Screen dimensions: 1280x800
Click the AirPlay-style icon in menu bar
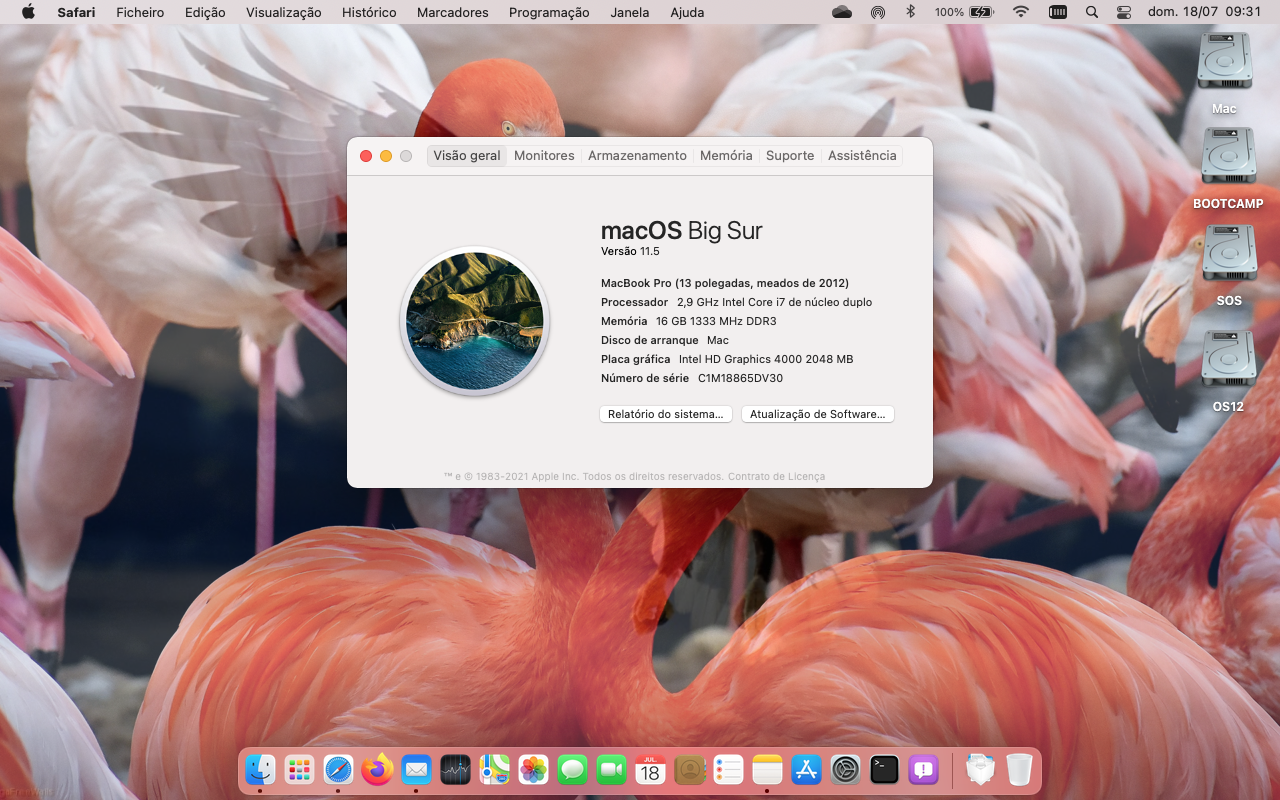tap(878, 12)
